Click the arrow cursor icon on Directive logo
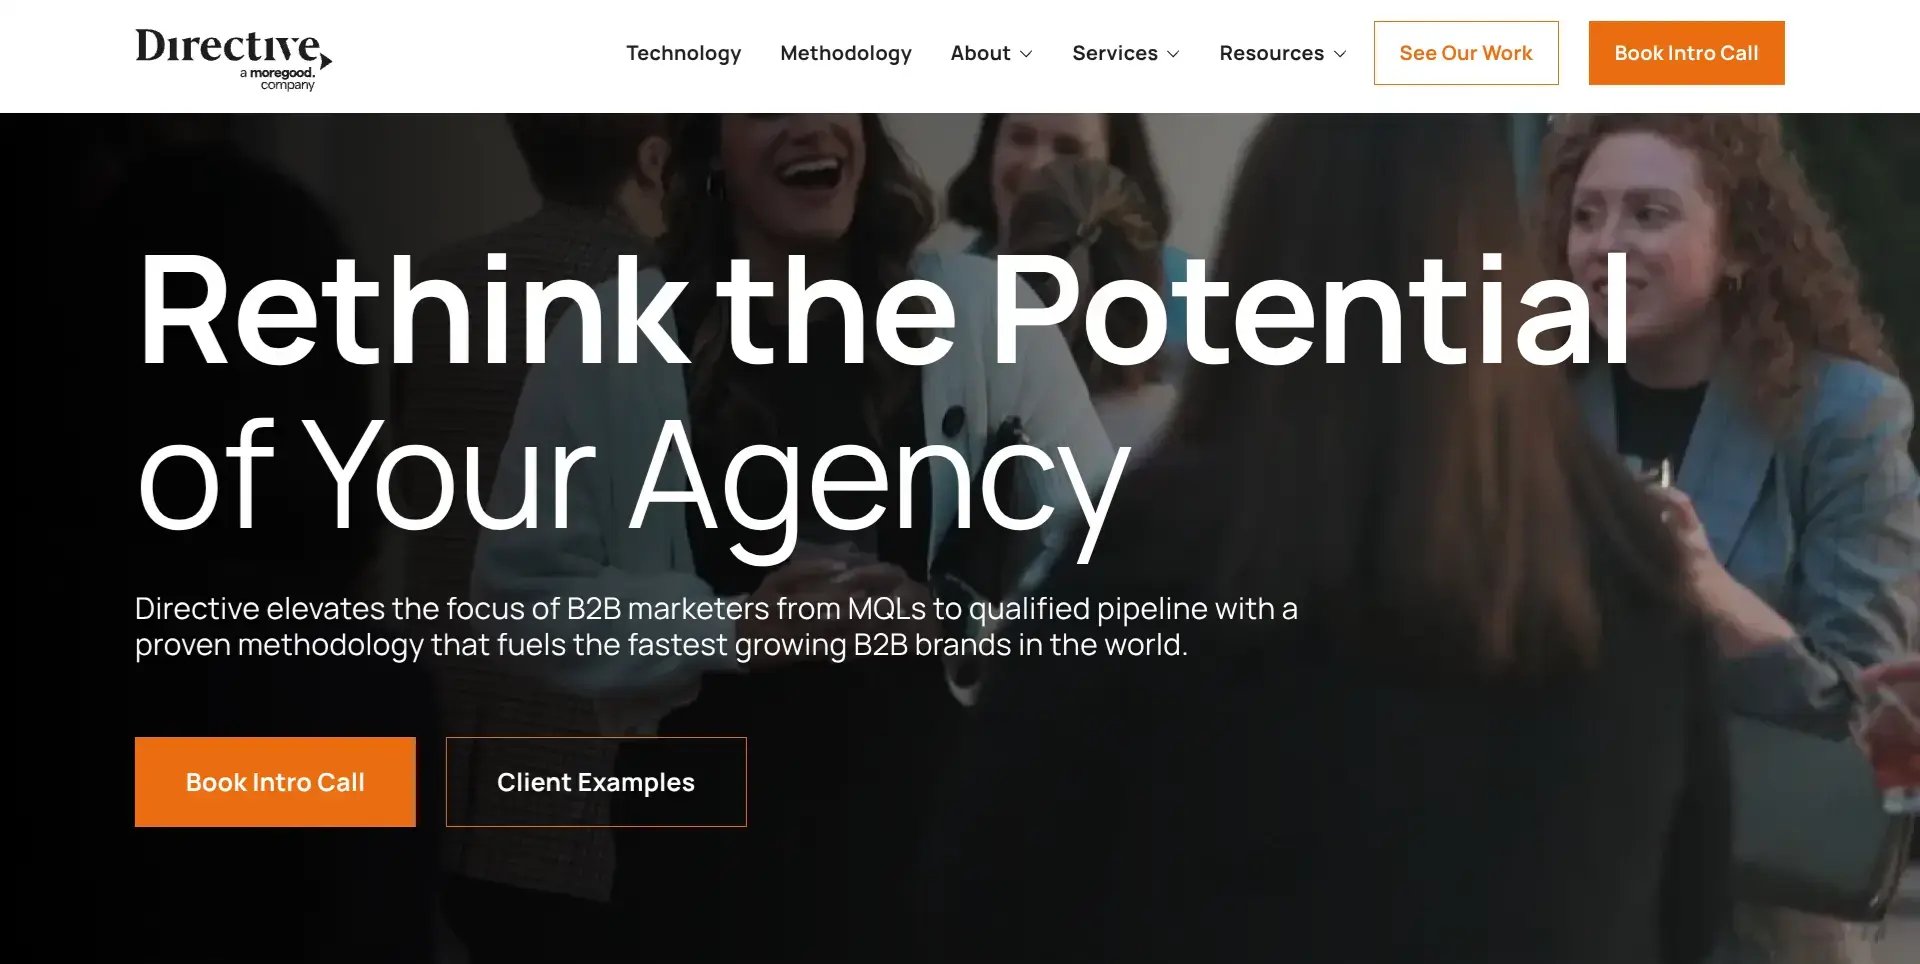Image resolution: width=1920 pixels, height=964 pixels. tap(326, 61)
